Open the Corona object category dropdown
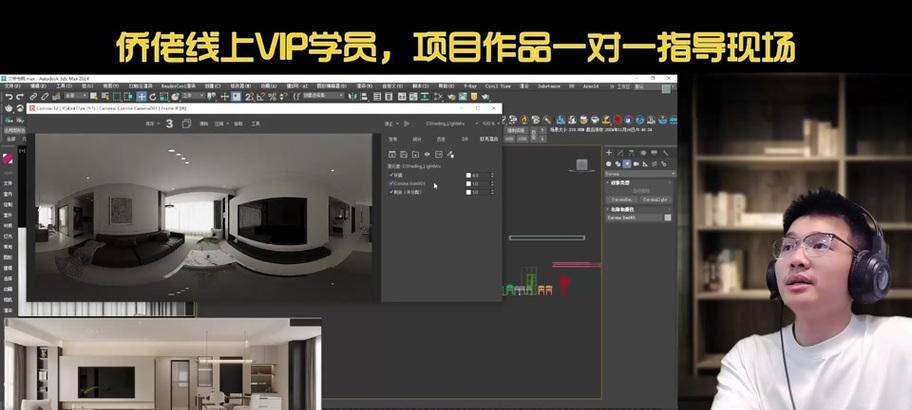The width and height of the screenshot is (912, 410). pyautogui.click(x=640, y=174)
